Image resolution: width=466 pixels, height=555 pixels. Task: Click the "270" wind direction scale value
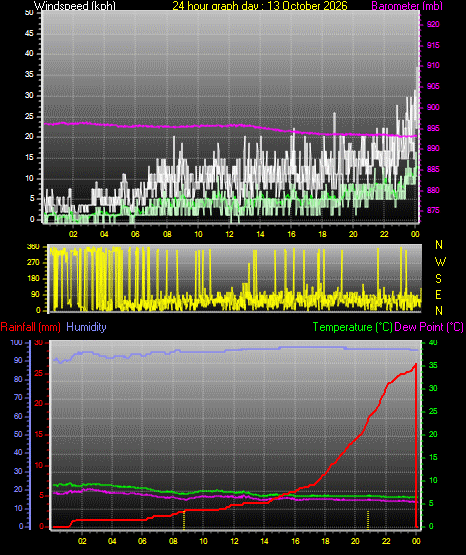[33, 263]
